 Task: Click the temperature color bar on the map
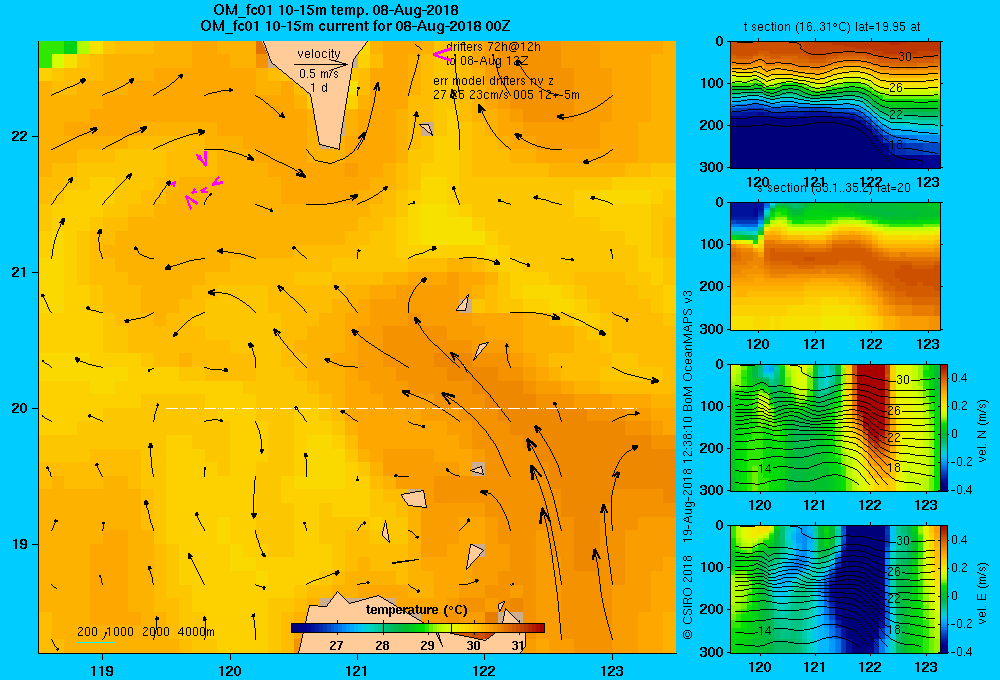coord(418,628)
